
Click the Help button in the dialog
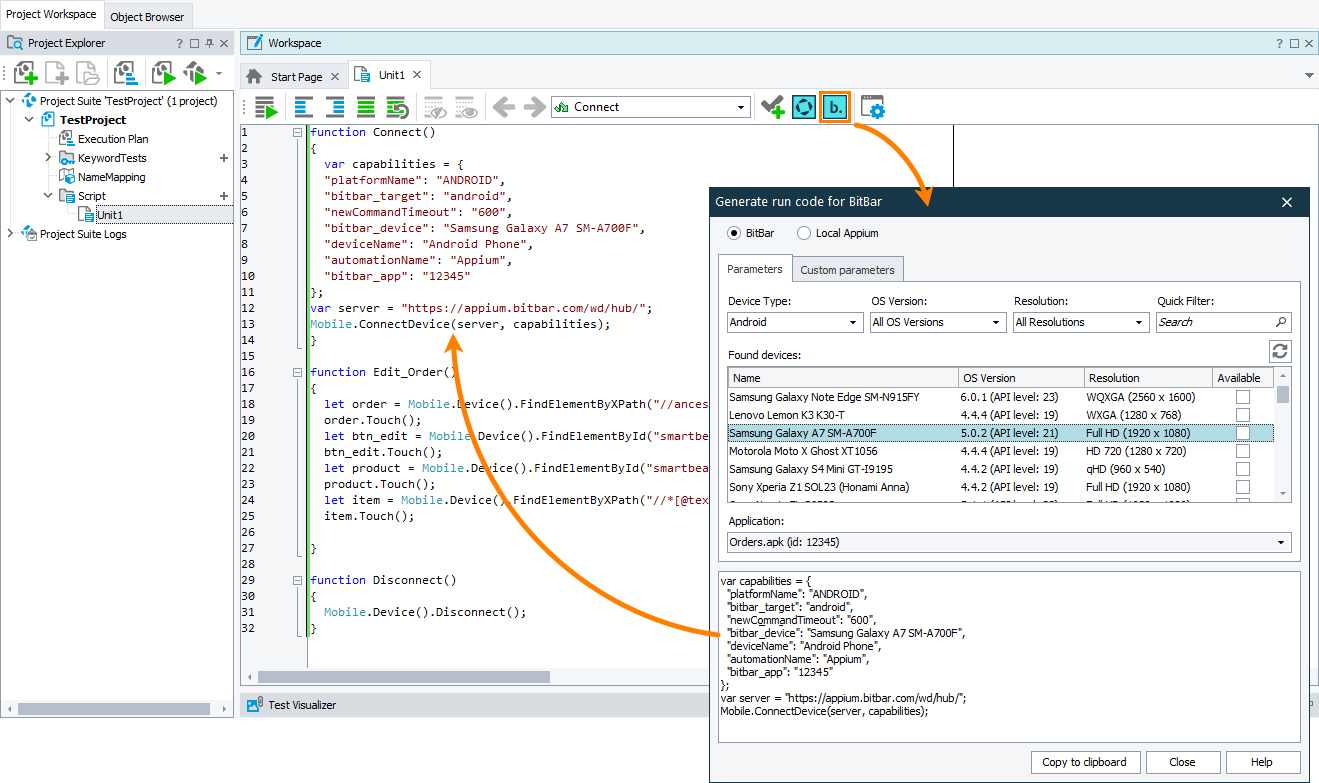click(1261, 761)
